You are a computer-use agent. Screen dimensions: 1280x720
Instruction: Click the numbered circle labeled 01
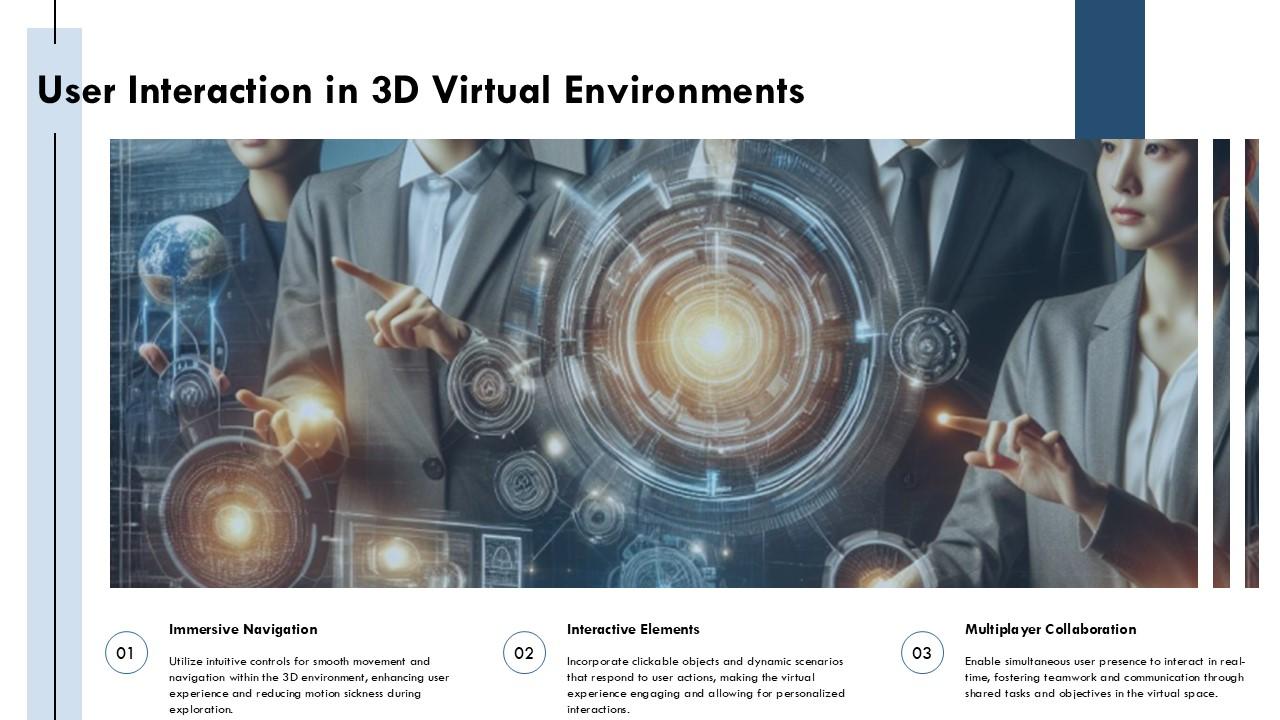126,652
